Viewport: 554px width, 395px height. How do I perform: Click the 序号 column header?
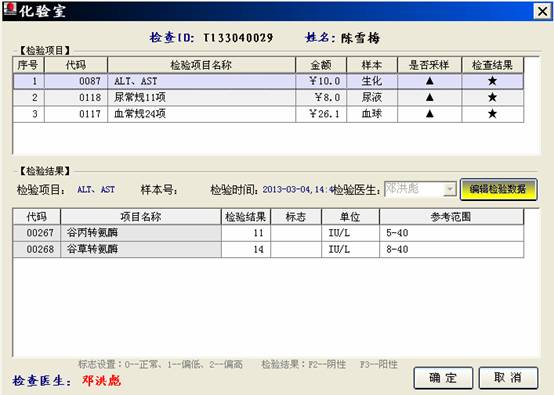pos(28,65)
